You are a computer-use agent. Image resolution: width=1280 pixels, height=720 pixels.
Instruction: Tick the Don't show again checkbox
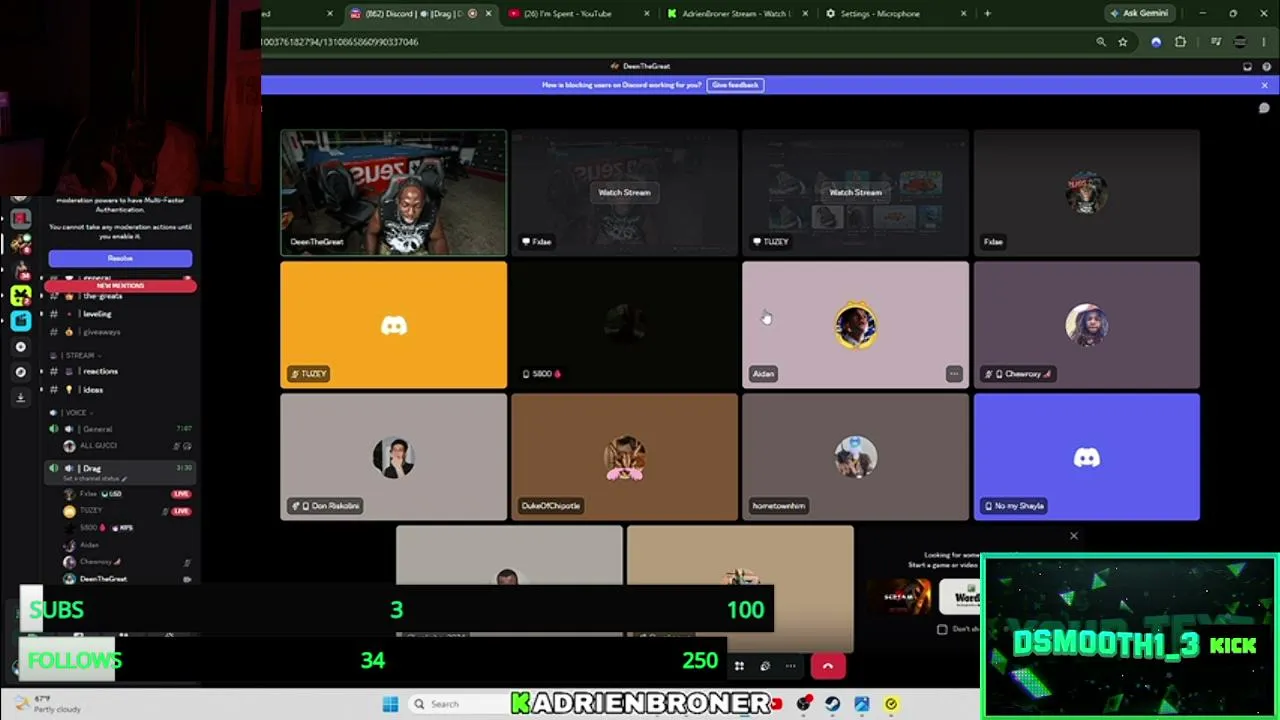click(942, 629)
